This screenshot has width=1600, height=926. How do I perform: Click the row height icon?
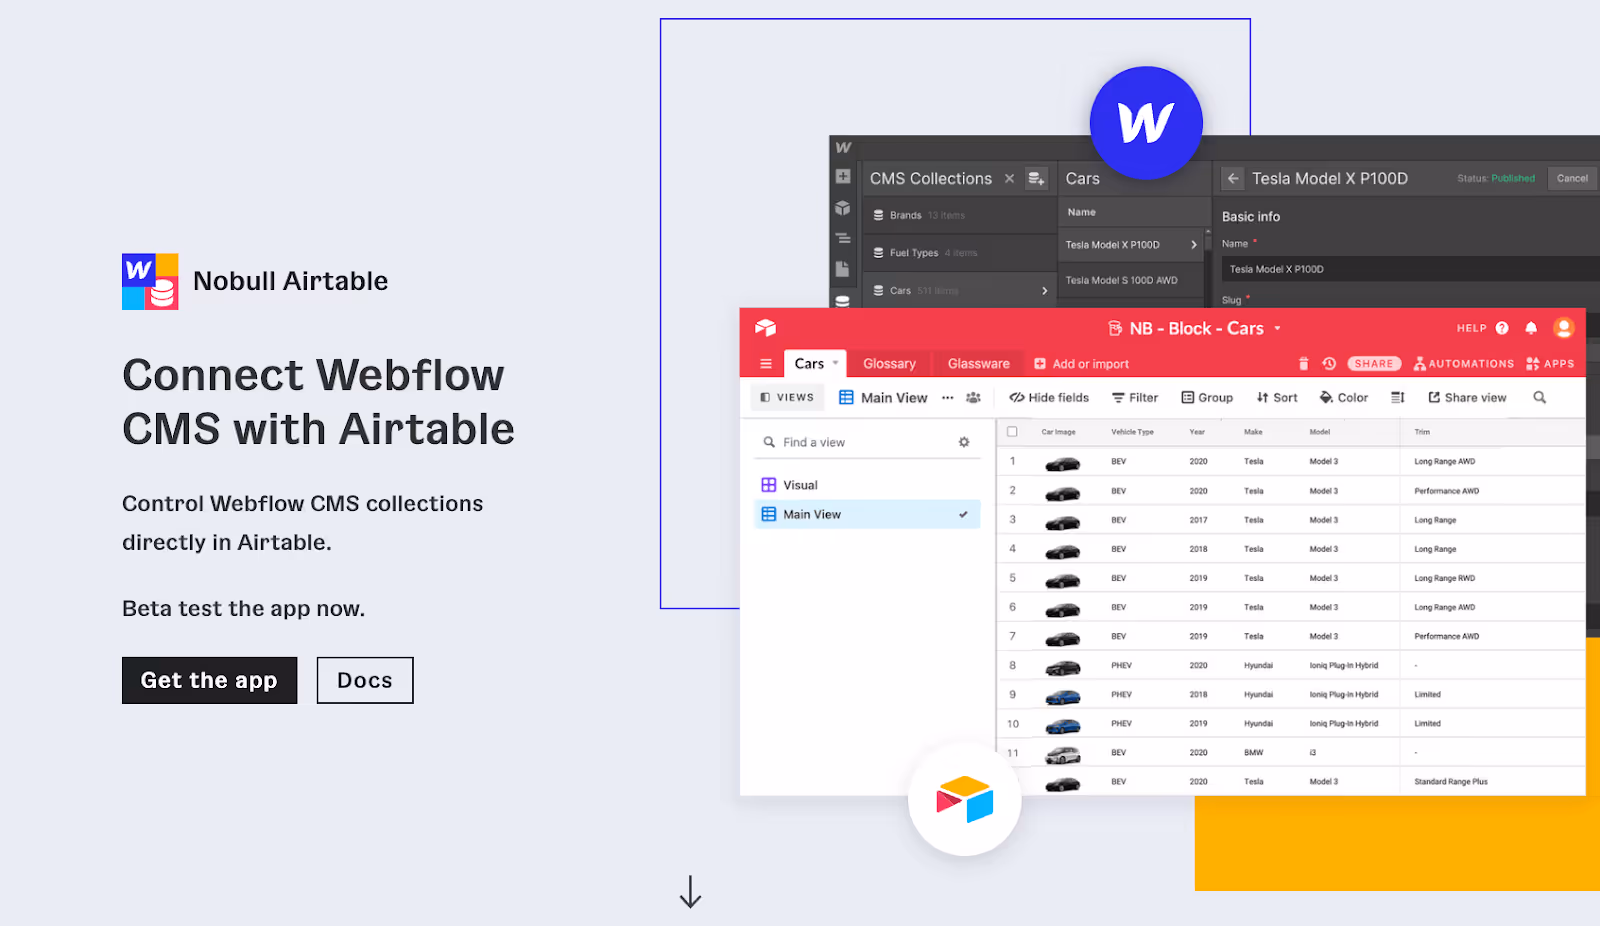click(x=1398, y=398)
